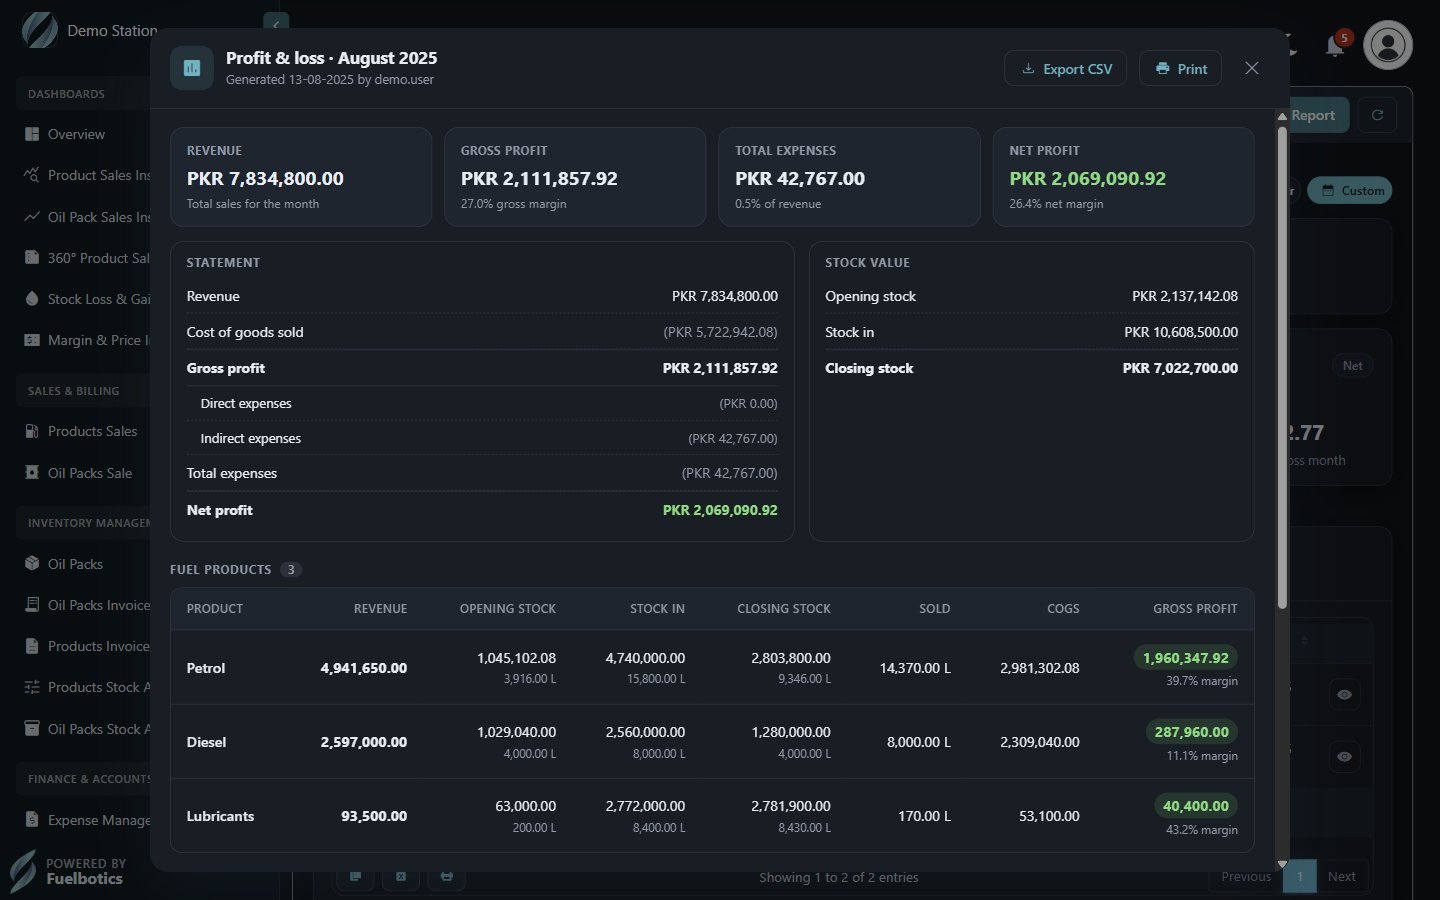
Task: Click the 1,960,347.92 gross profit badge
Action: pos(1185,658)
